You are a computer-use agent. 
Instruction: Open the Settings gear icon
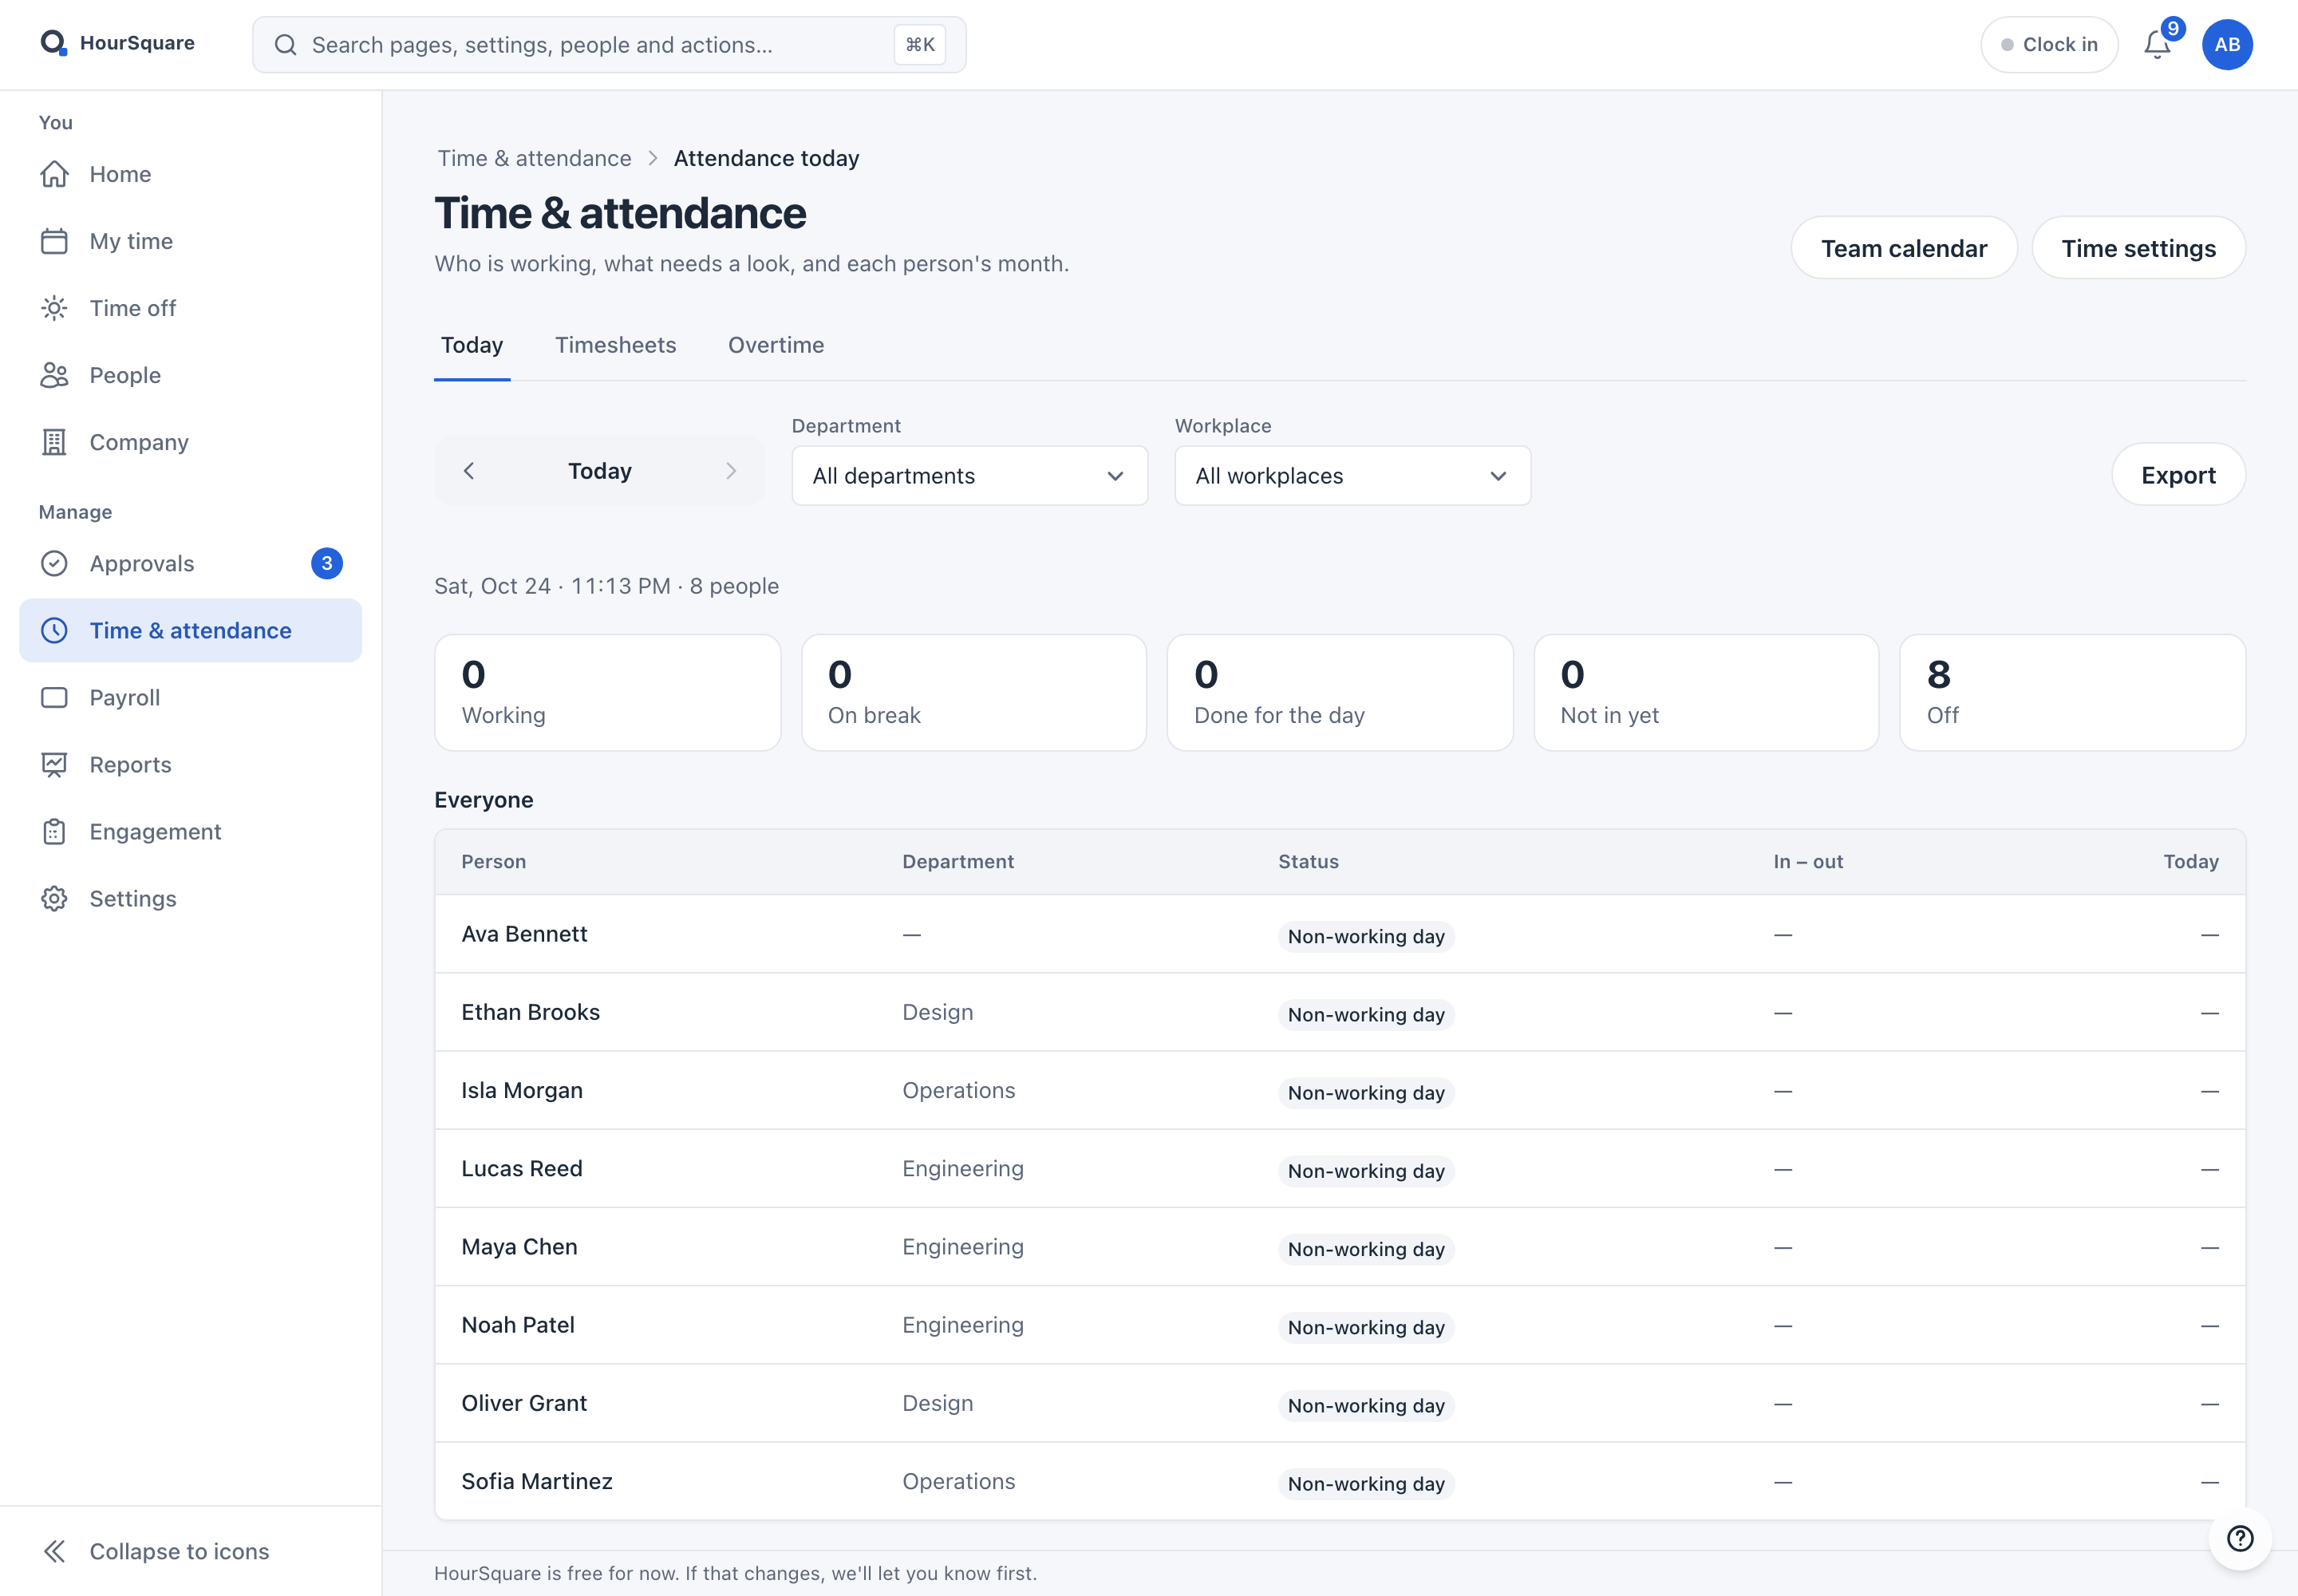54,898
